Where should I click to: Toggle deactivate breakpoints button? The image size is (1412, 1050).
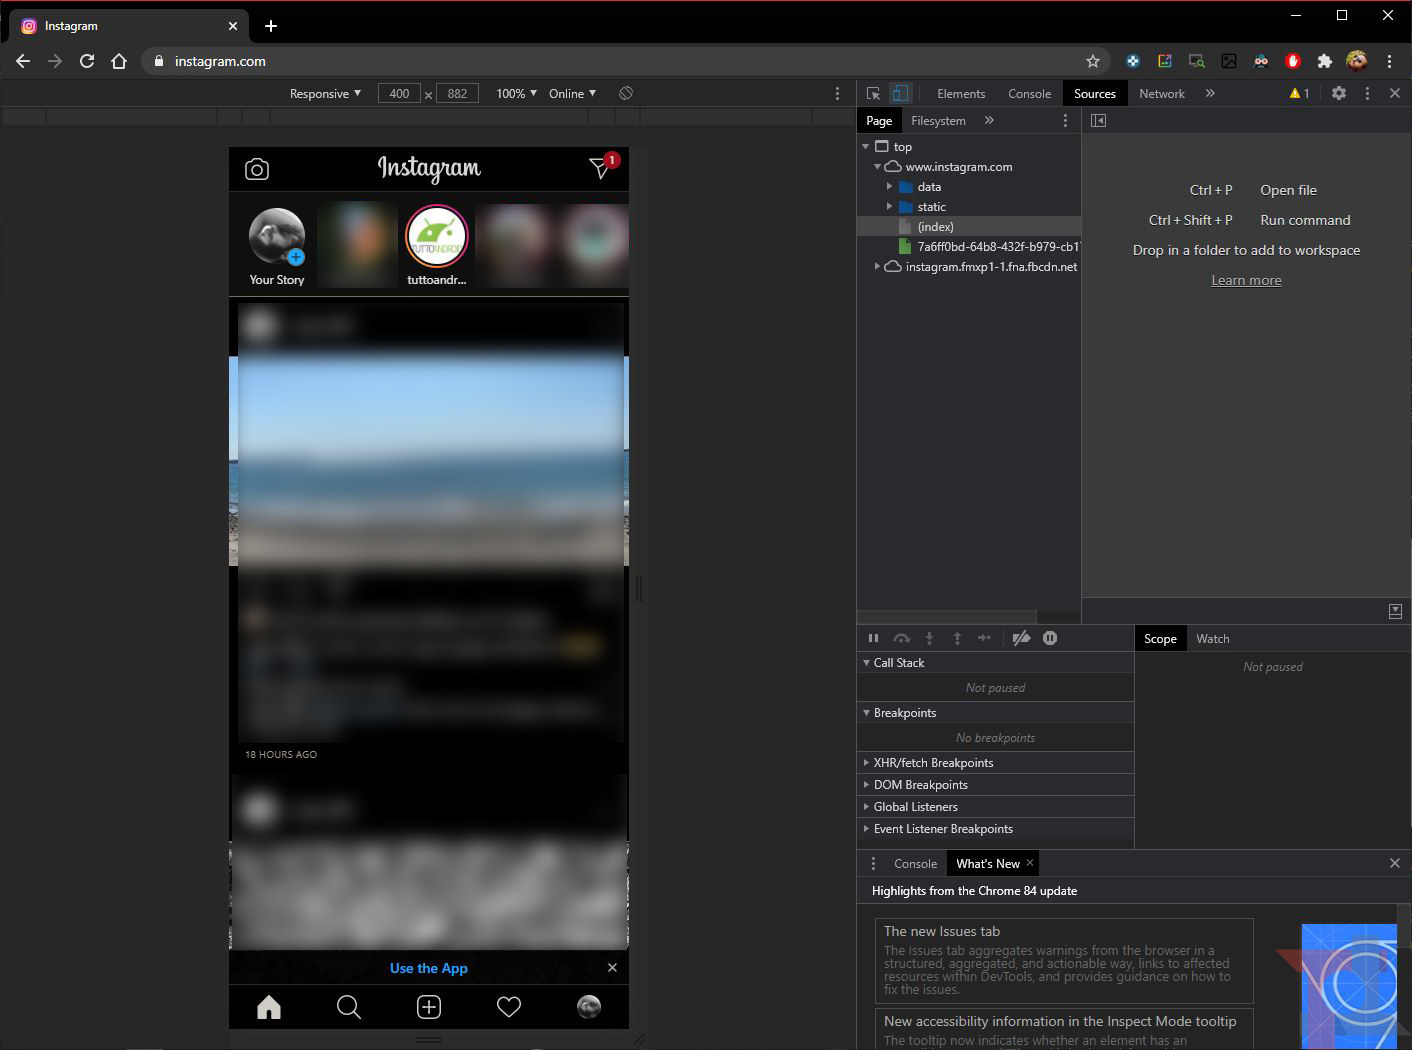[x=1021, y=638]
